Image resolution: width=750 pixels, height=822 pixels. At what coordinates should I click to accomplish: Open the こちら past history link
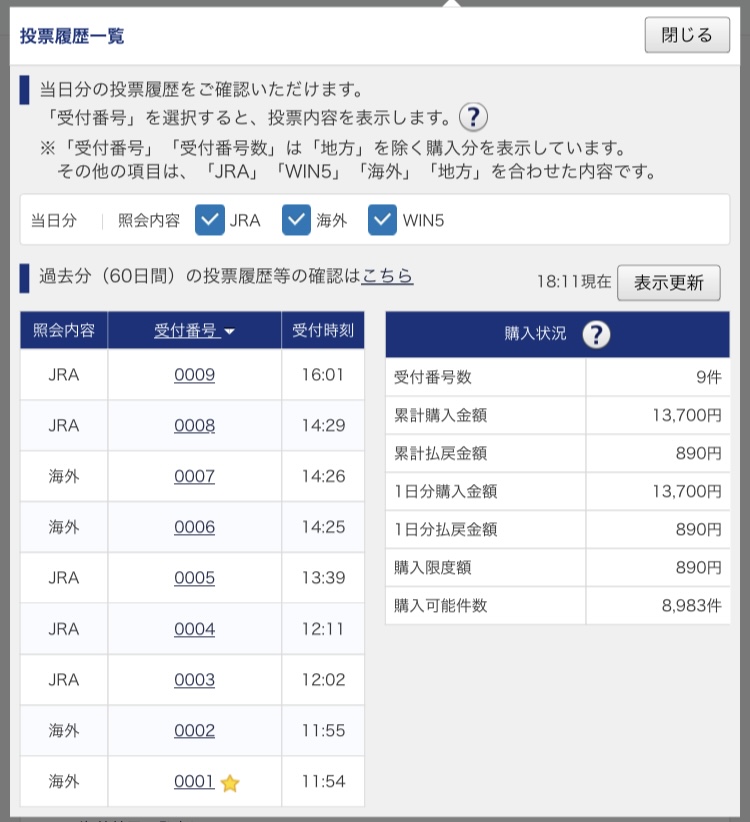(x=387, y=277)
